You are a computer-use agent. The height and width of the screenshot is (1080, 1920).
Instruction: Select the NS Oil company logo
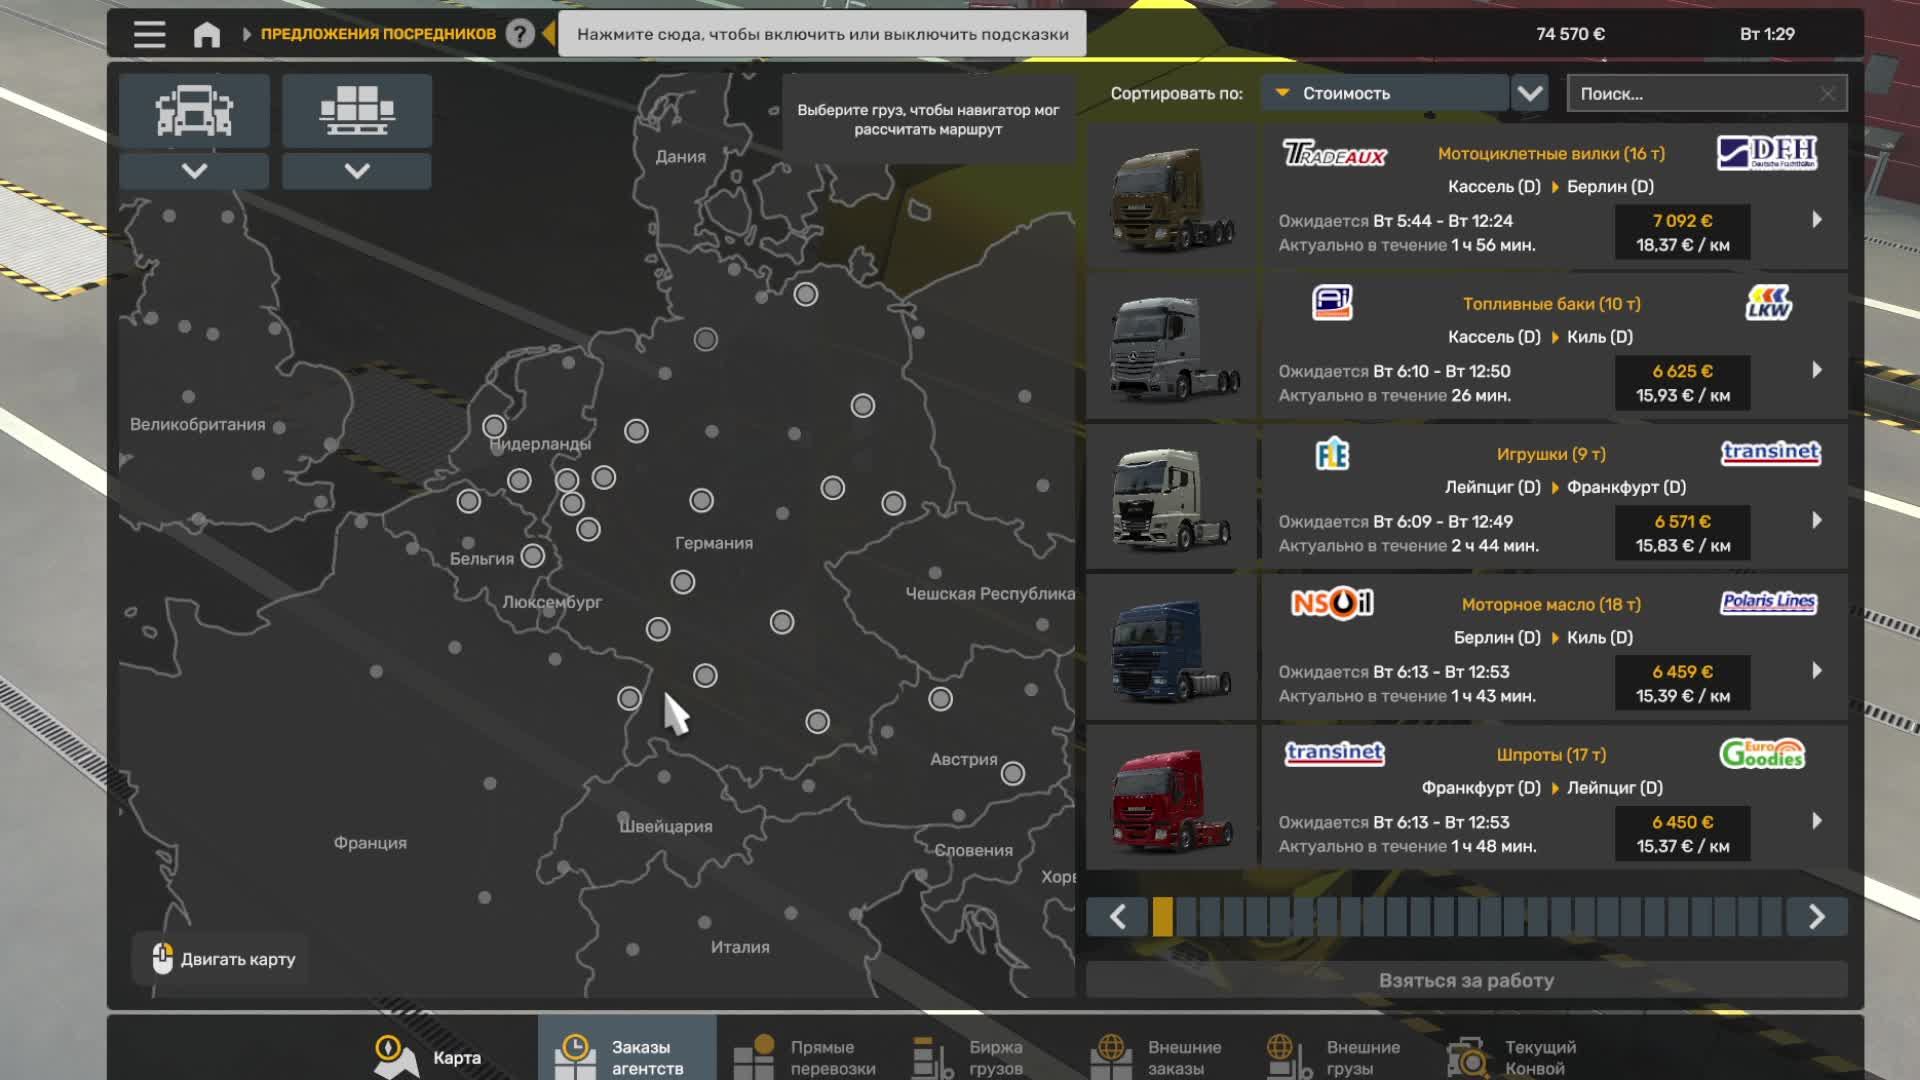pyautogui.click(x=1332, y=603)
